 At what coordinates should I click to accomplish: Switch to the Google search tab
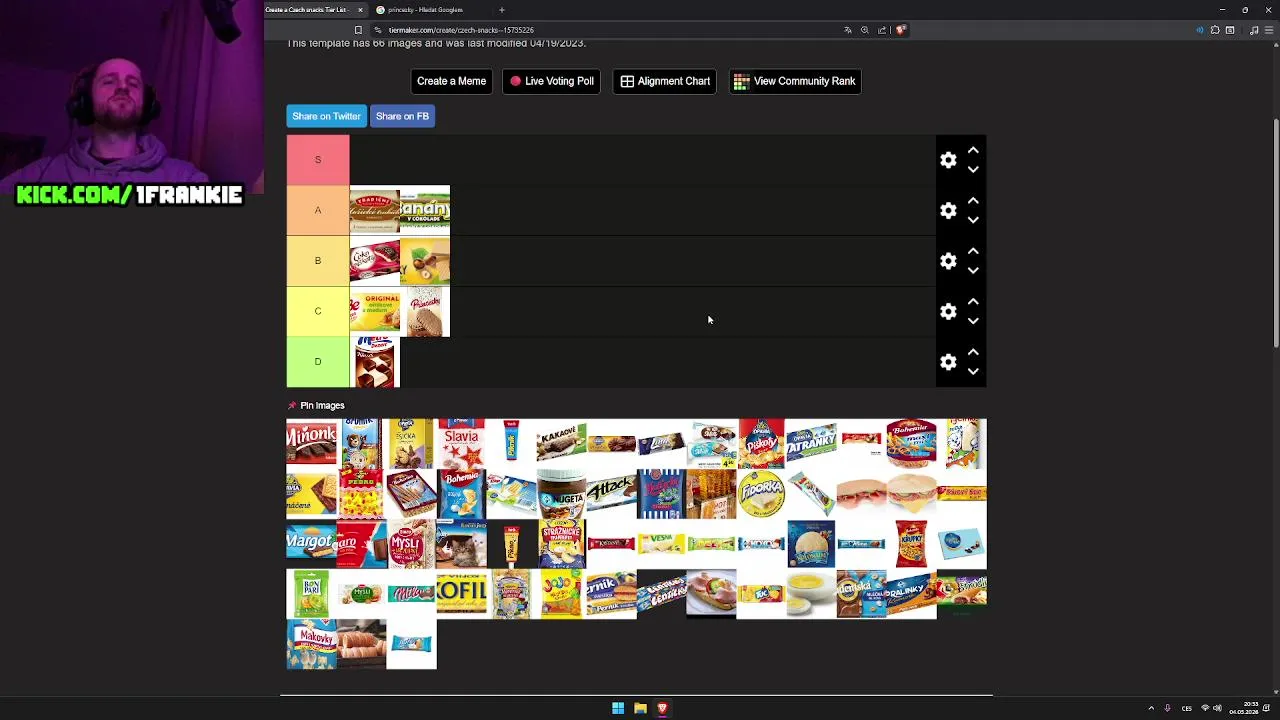[x=425, y=10]
